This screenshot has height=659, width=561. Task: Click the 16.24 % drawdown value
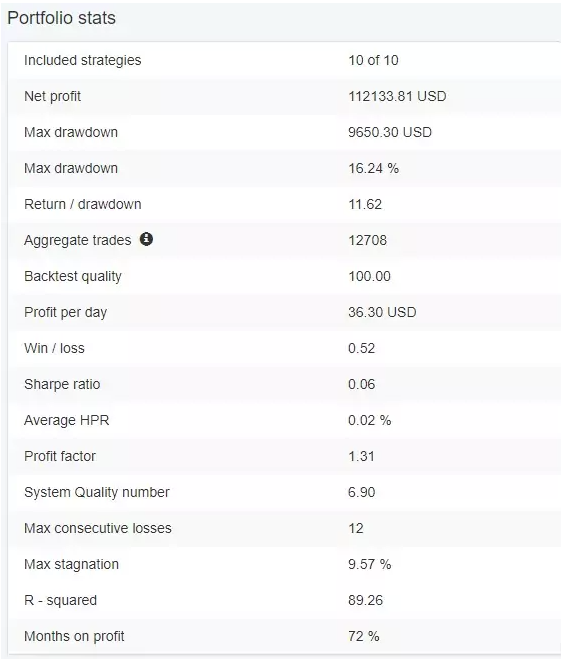373,169
